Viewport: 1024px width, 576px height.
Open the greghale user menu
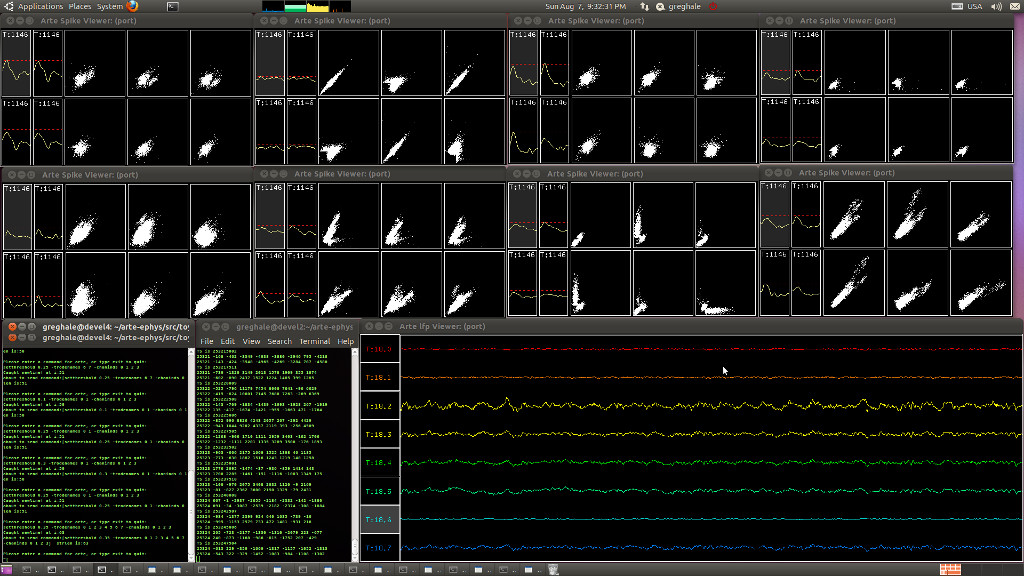[684, 7]
